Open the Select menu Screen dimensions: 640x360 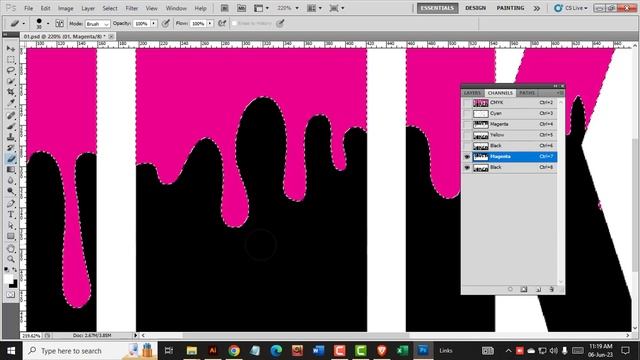pyautogui.click(x=110, y=8)
